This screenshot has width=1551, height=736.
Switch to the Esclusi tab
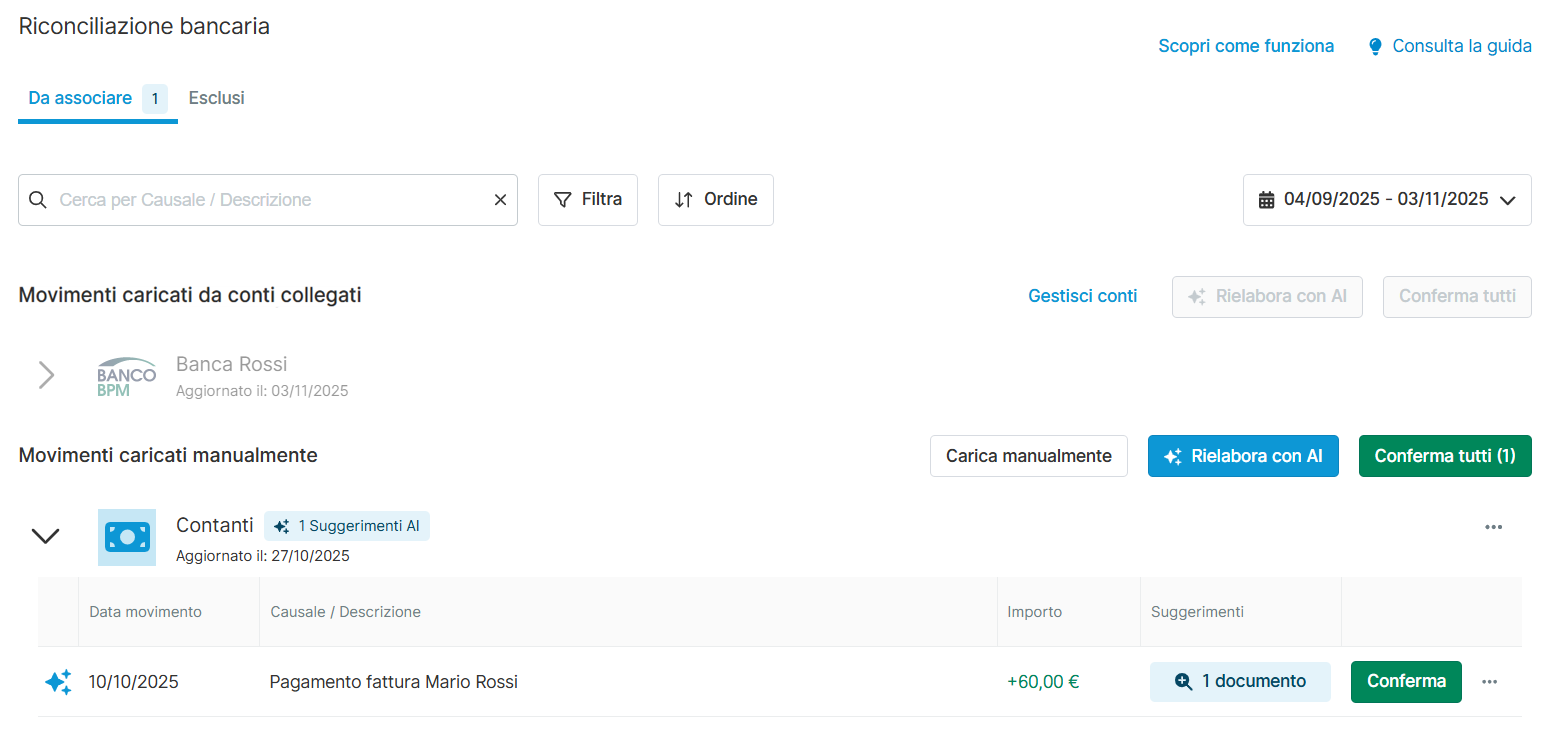[217, 98]
